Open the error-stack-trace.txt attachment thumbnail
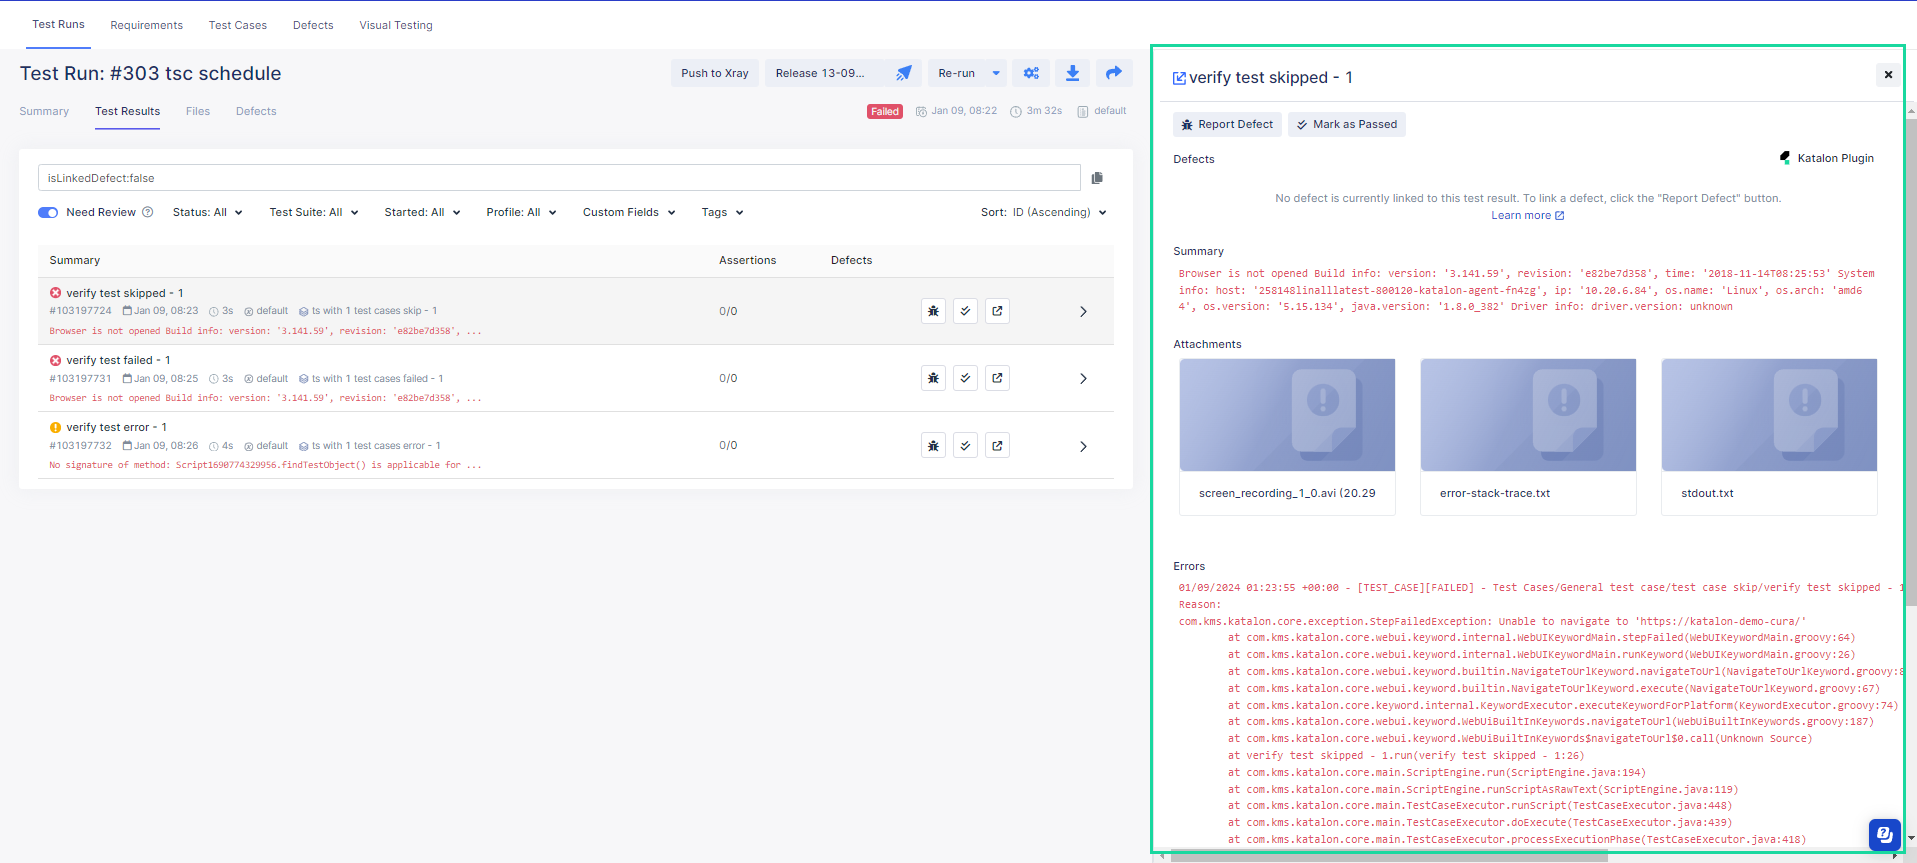 tap(1528, 415)
